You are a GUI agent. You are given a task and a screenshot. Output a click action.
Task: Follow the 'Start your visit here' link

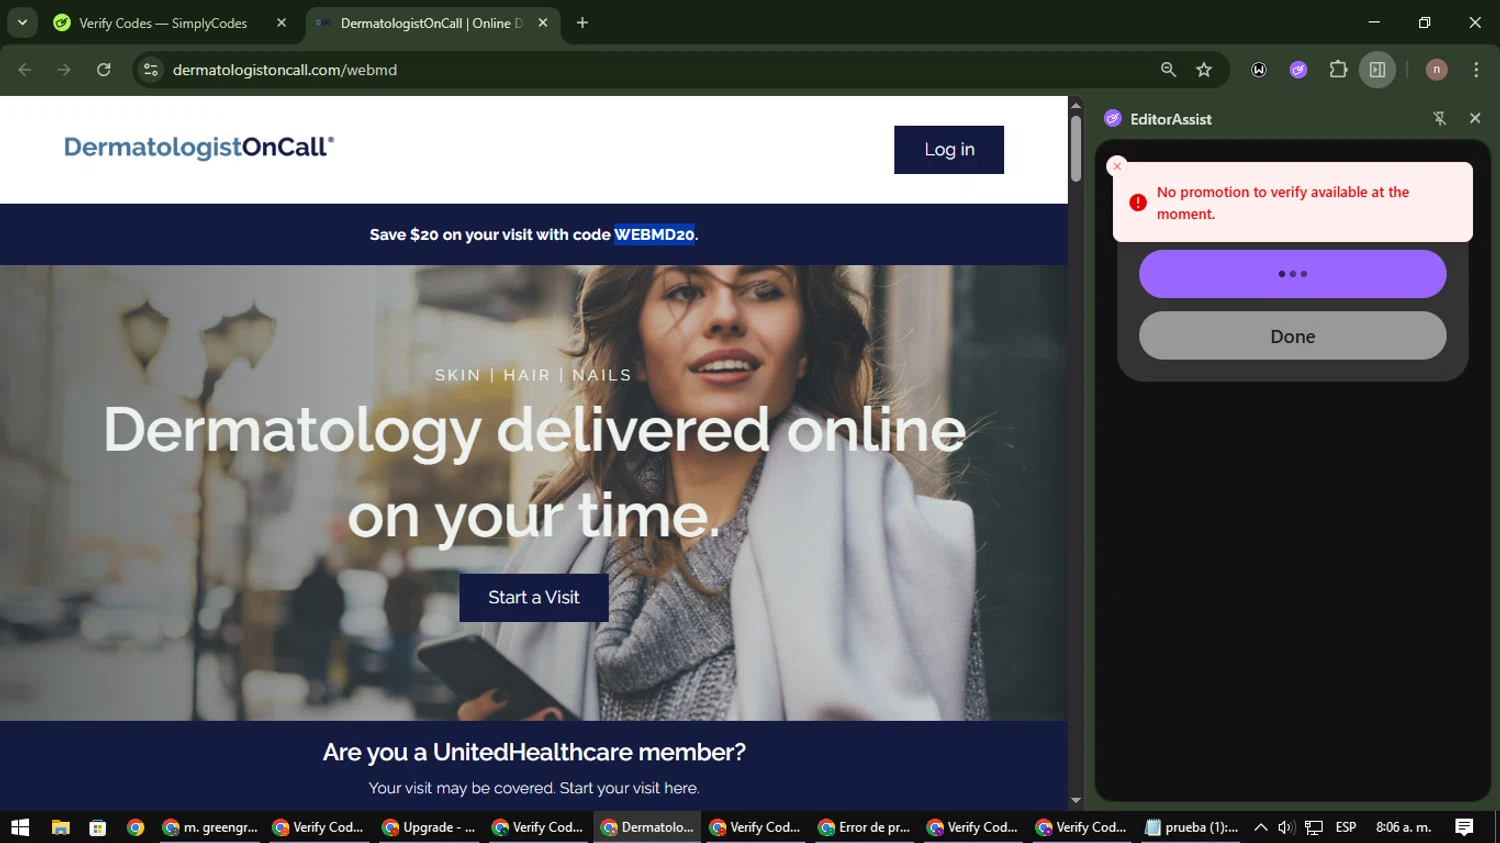[x=629, y=788]
